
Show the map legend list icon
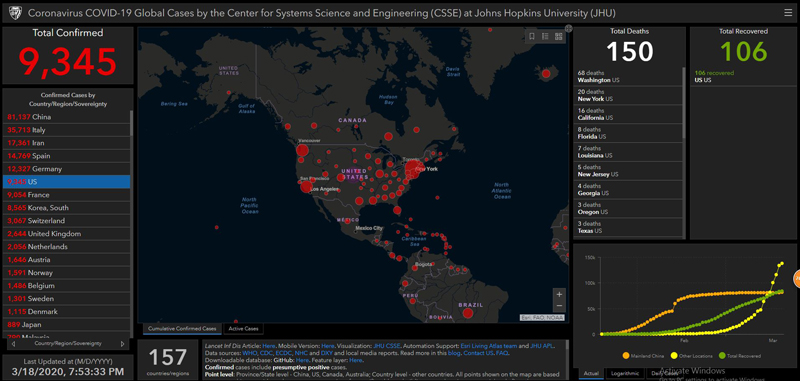click(545, 36)
